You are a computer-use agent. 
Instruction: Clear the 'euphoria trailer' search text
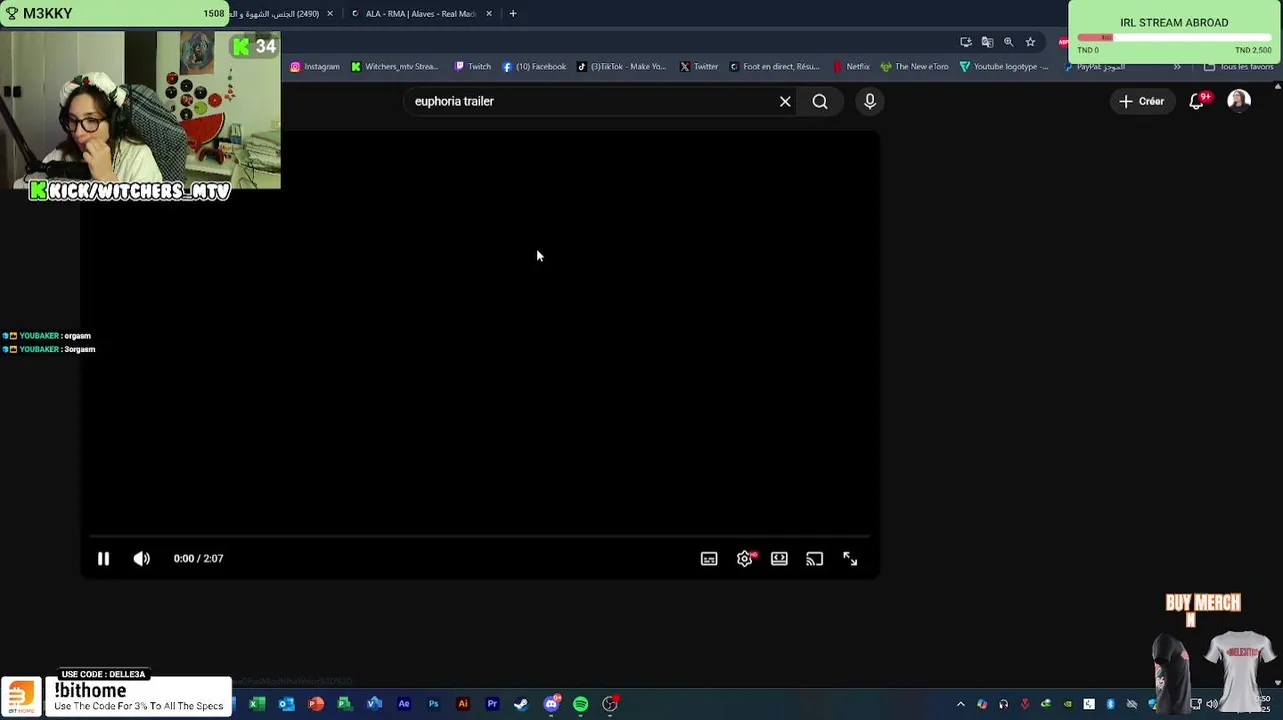click(785, 101)
